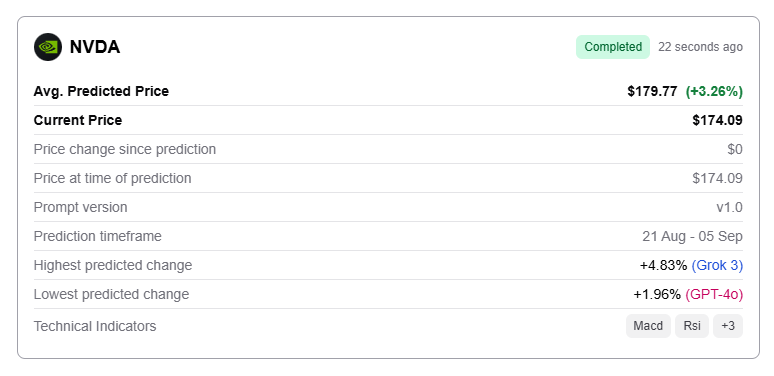
Task: Expand the +3 more indicators chip
Action: [728, 326]
